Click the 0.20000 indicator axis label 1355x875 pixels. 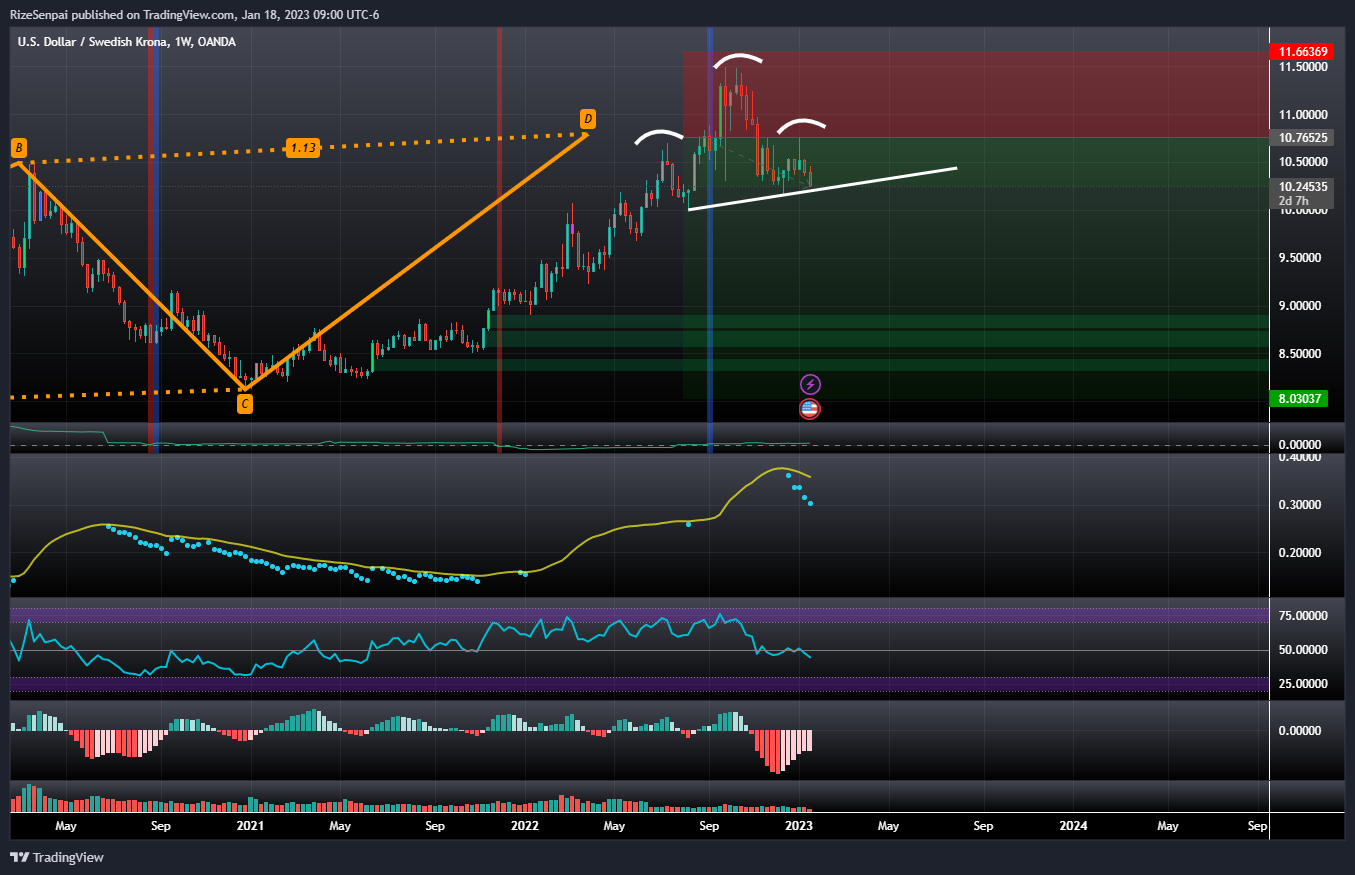(1301, 553)
